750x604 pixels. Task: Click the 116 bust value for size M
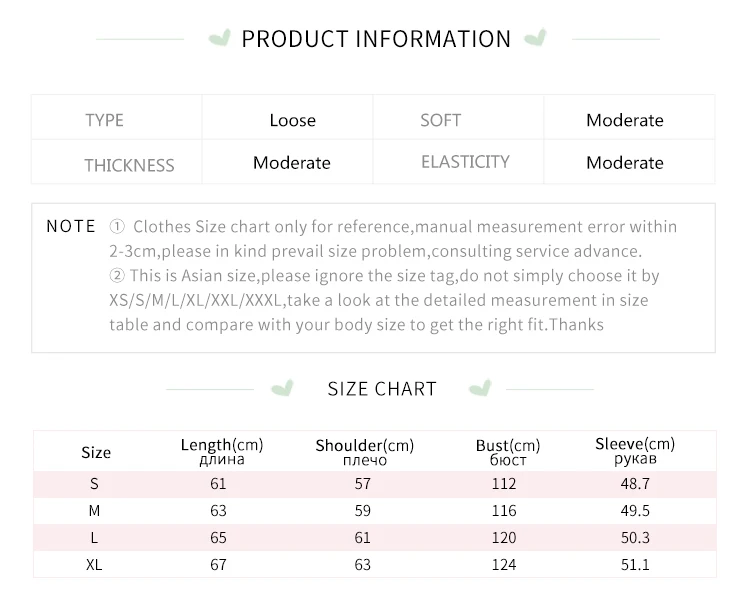[x=504, y=511]
